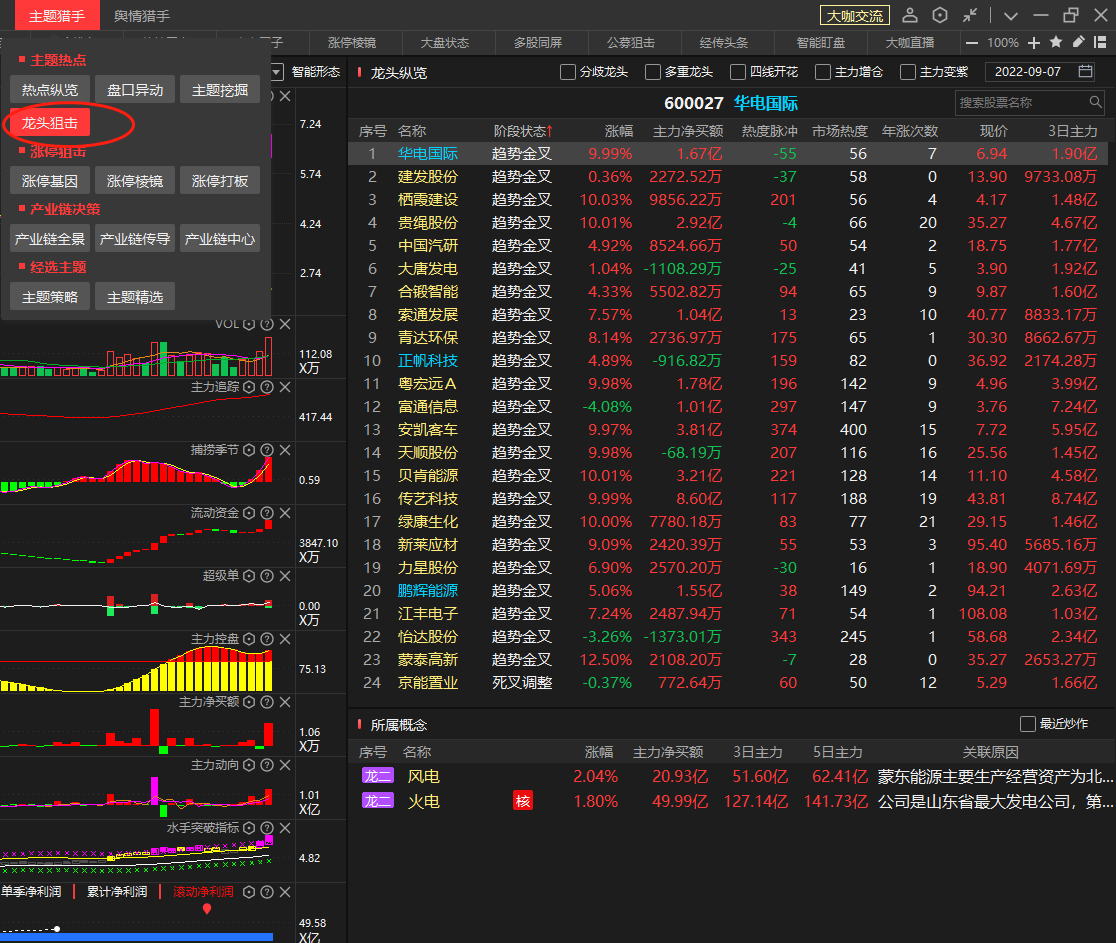Open the user account icon
This screenshot has width=1116, height=943.
[x=910, y=15]
